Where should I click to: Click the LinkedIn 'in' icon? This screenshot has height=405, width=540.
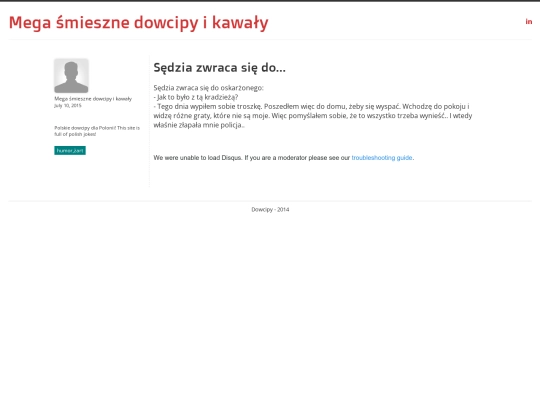(529, 22)
